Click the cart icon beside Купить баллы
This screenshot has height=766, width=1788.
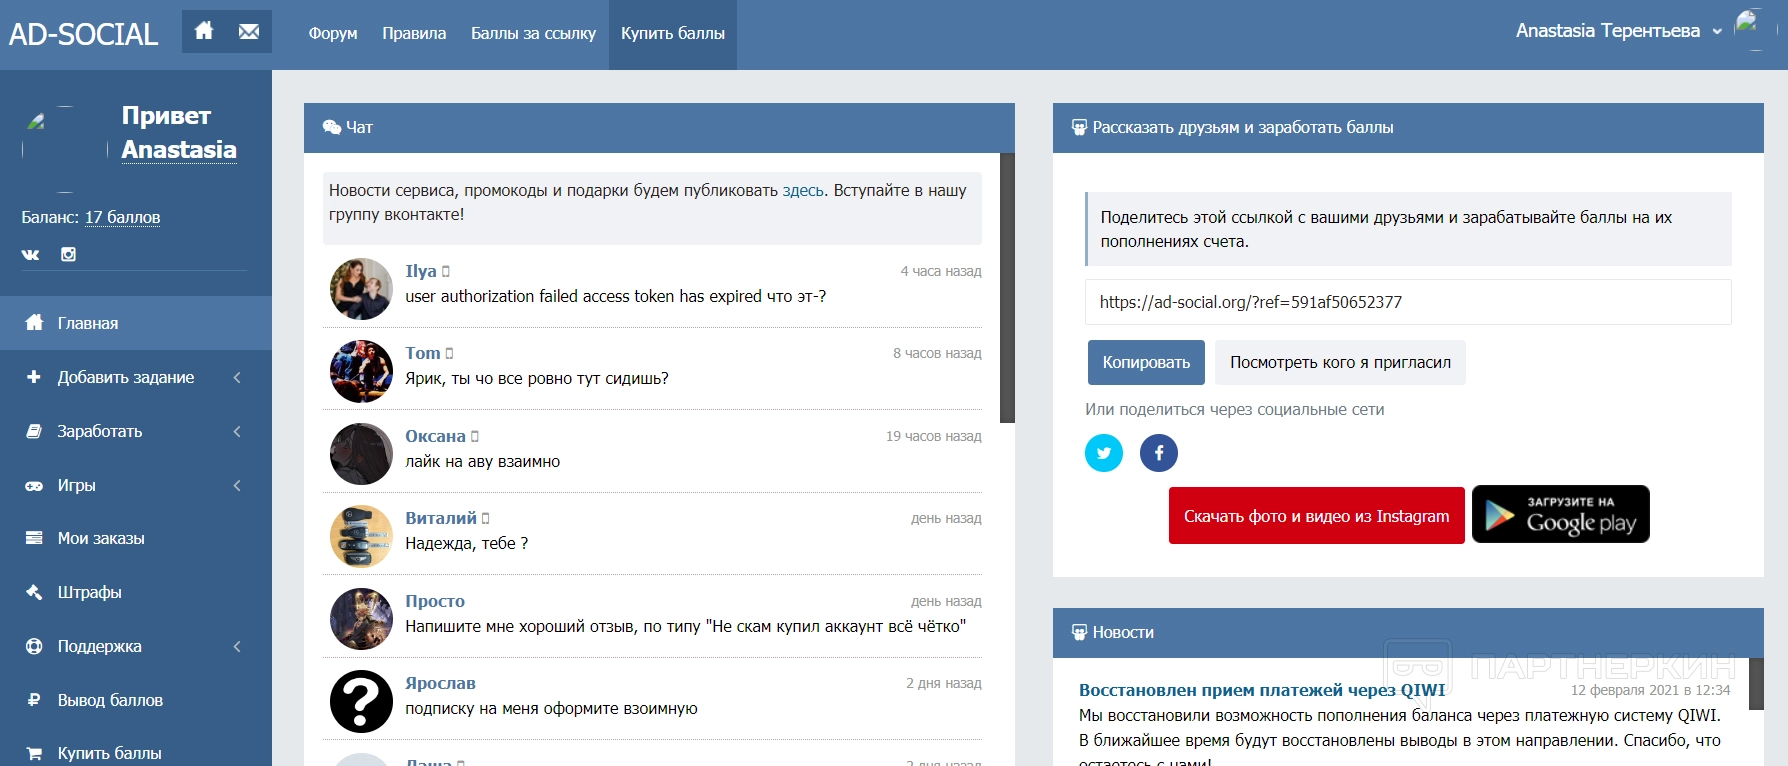point(34,753)
